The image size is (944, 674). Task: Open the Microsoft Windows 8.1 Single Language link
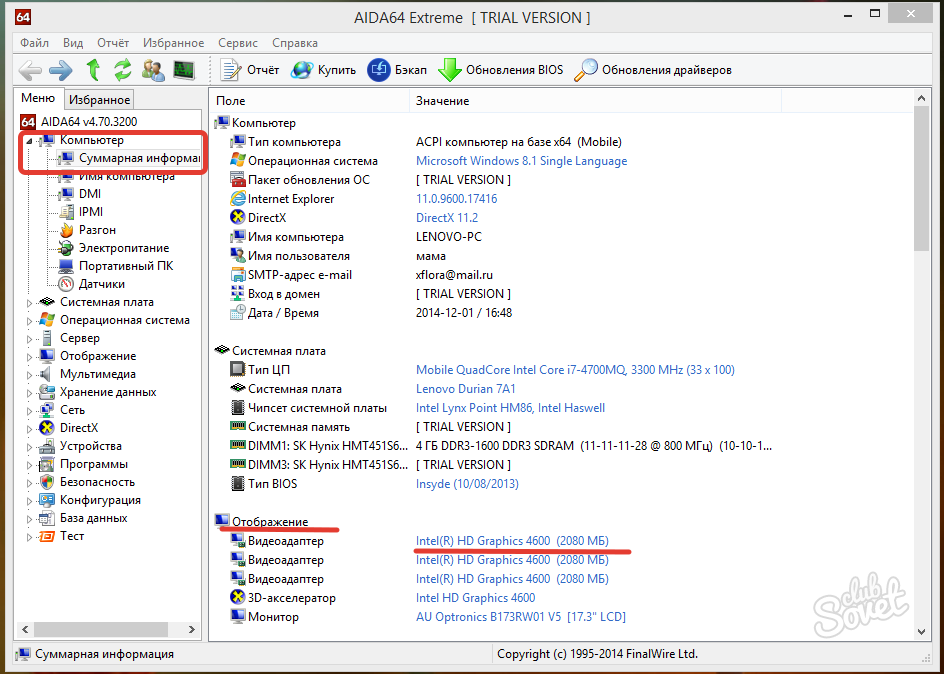click(x=521, y=161)
